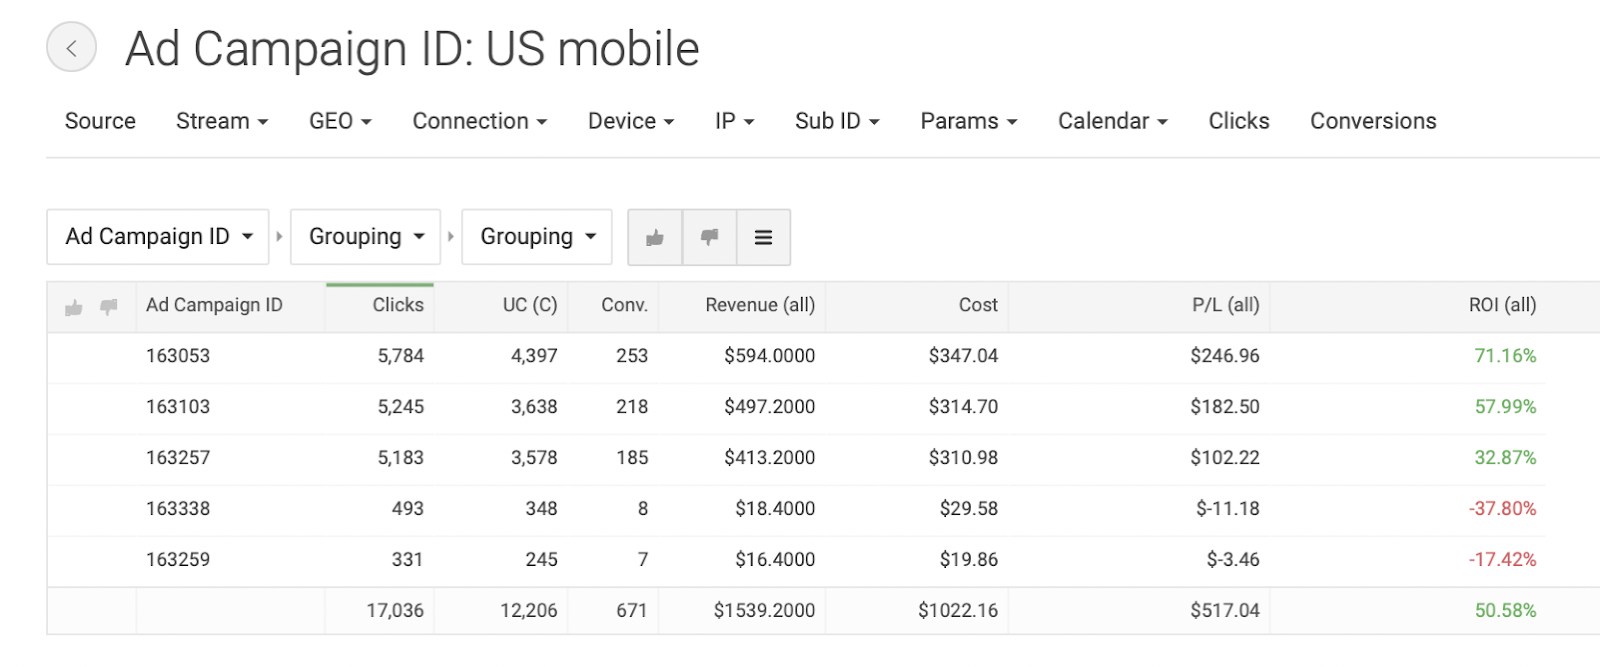Switch to the Source tab

pyautogui.click(x=100, y=121)
